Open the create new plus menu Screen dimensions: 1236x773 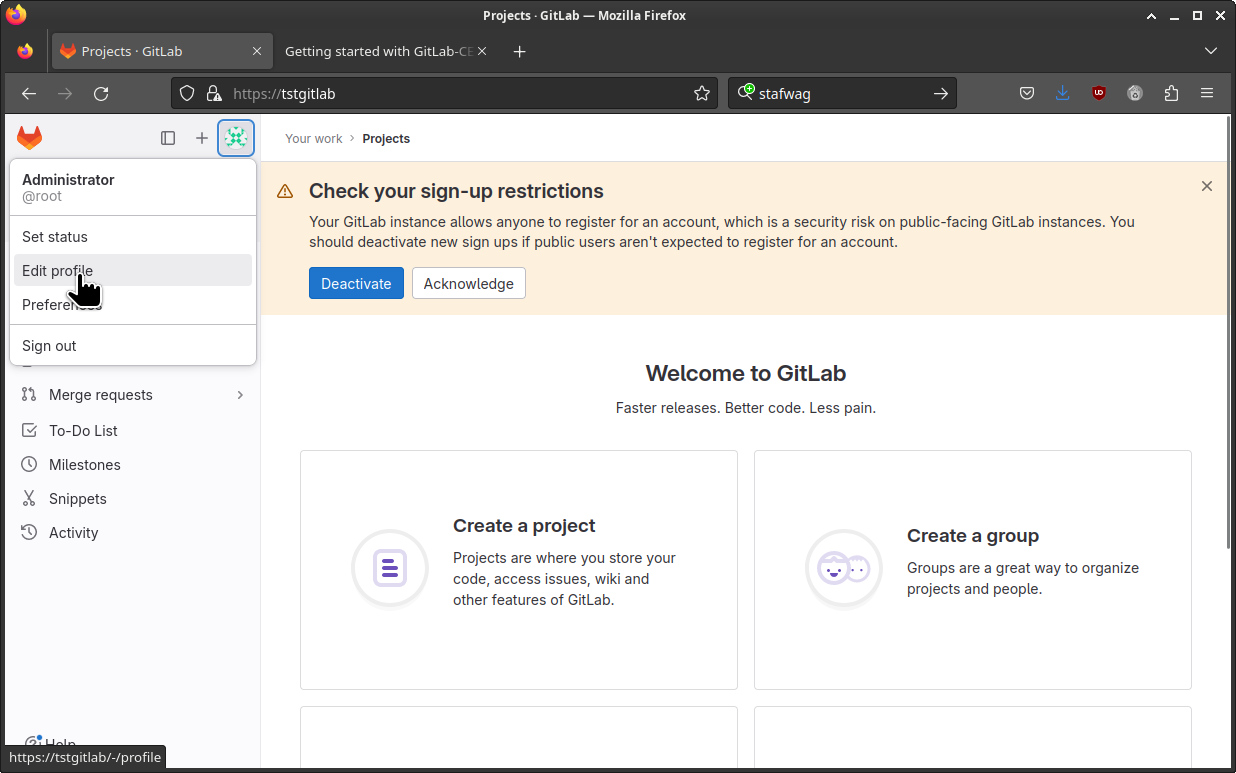tap(202, 138)
